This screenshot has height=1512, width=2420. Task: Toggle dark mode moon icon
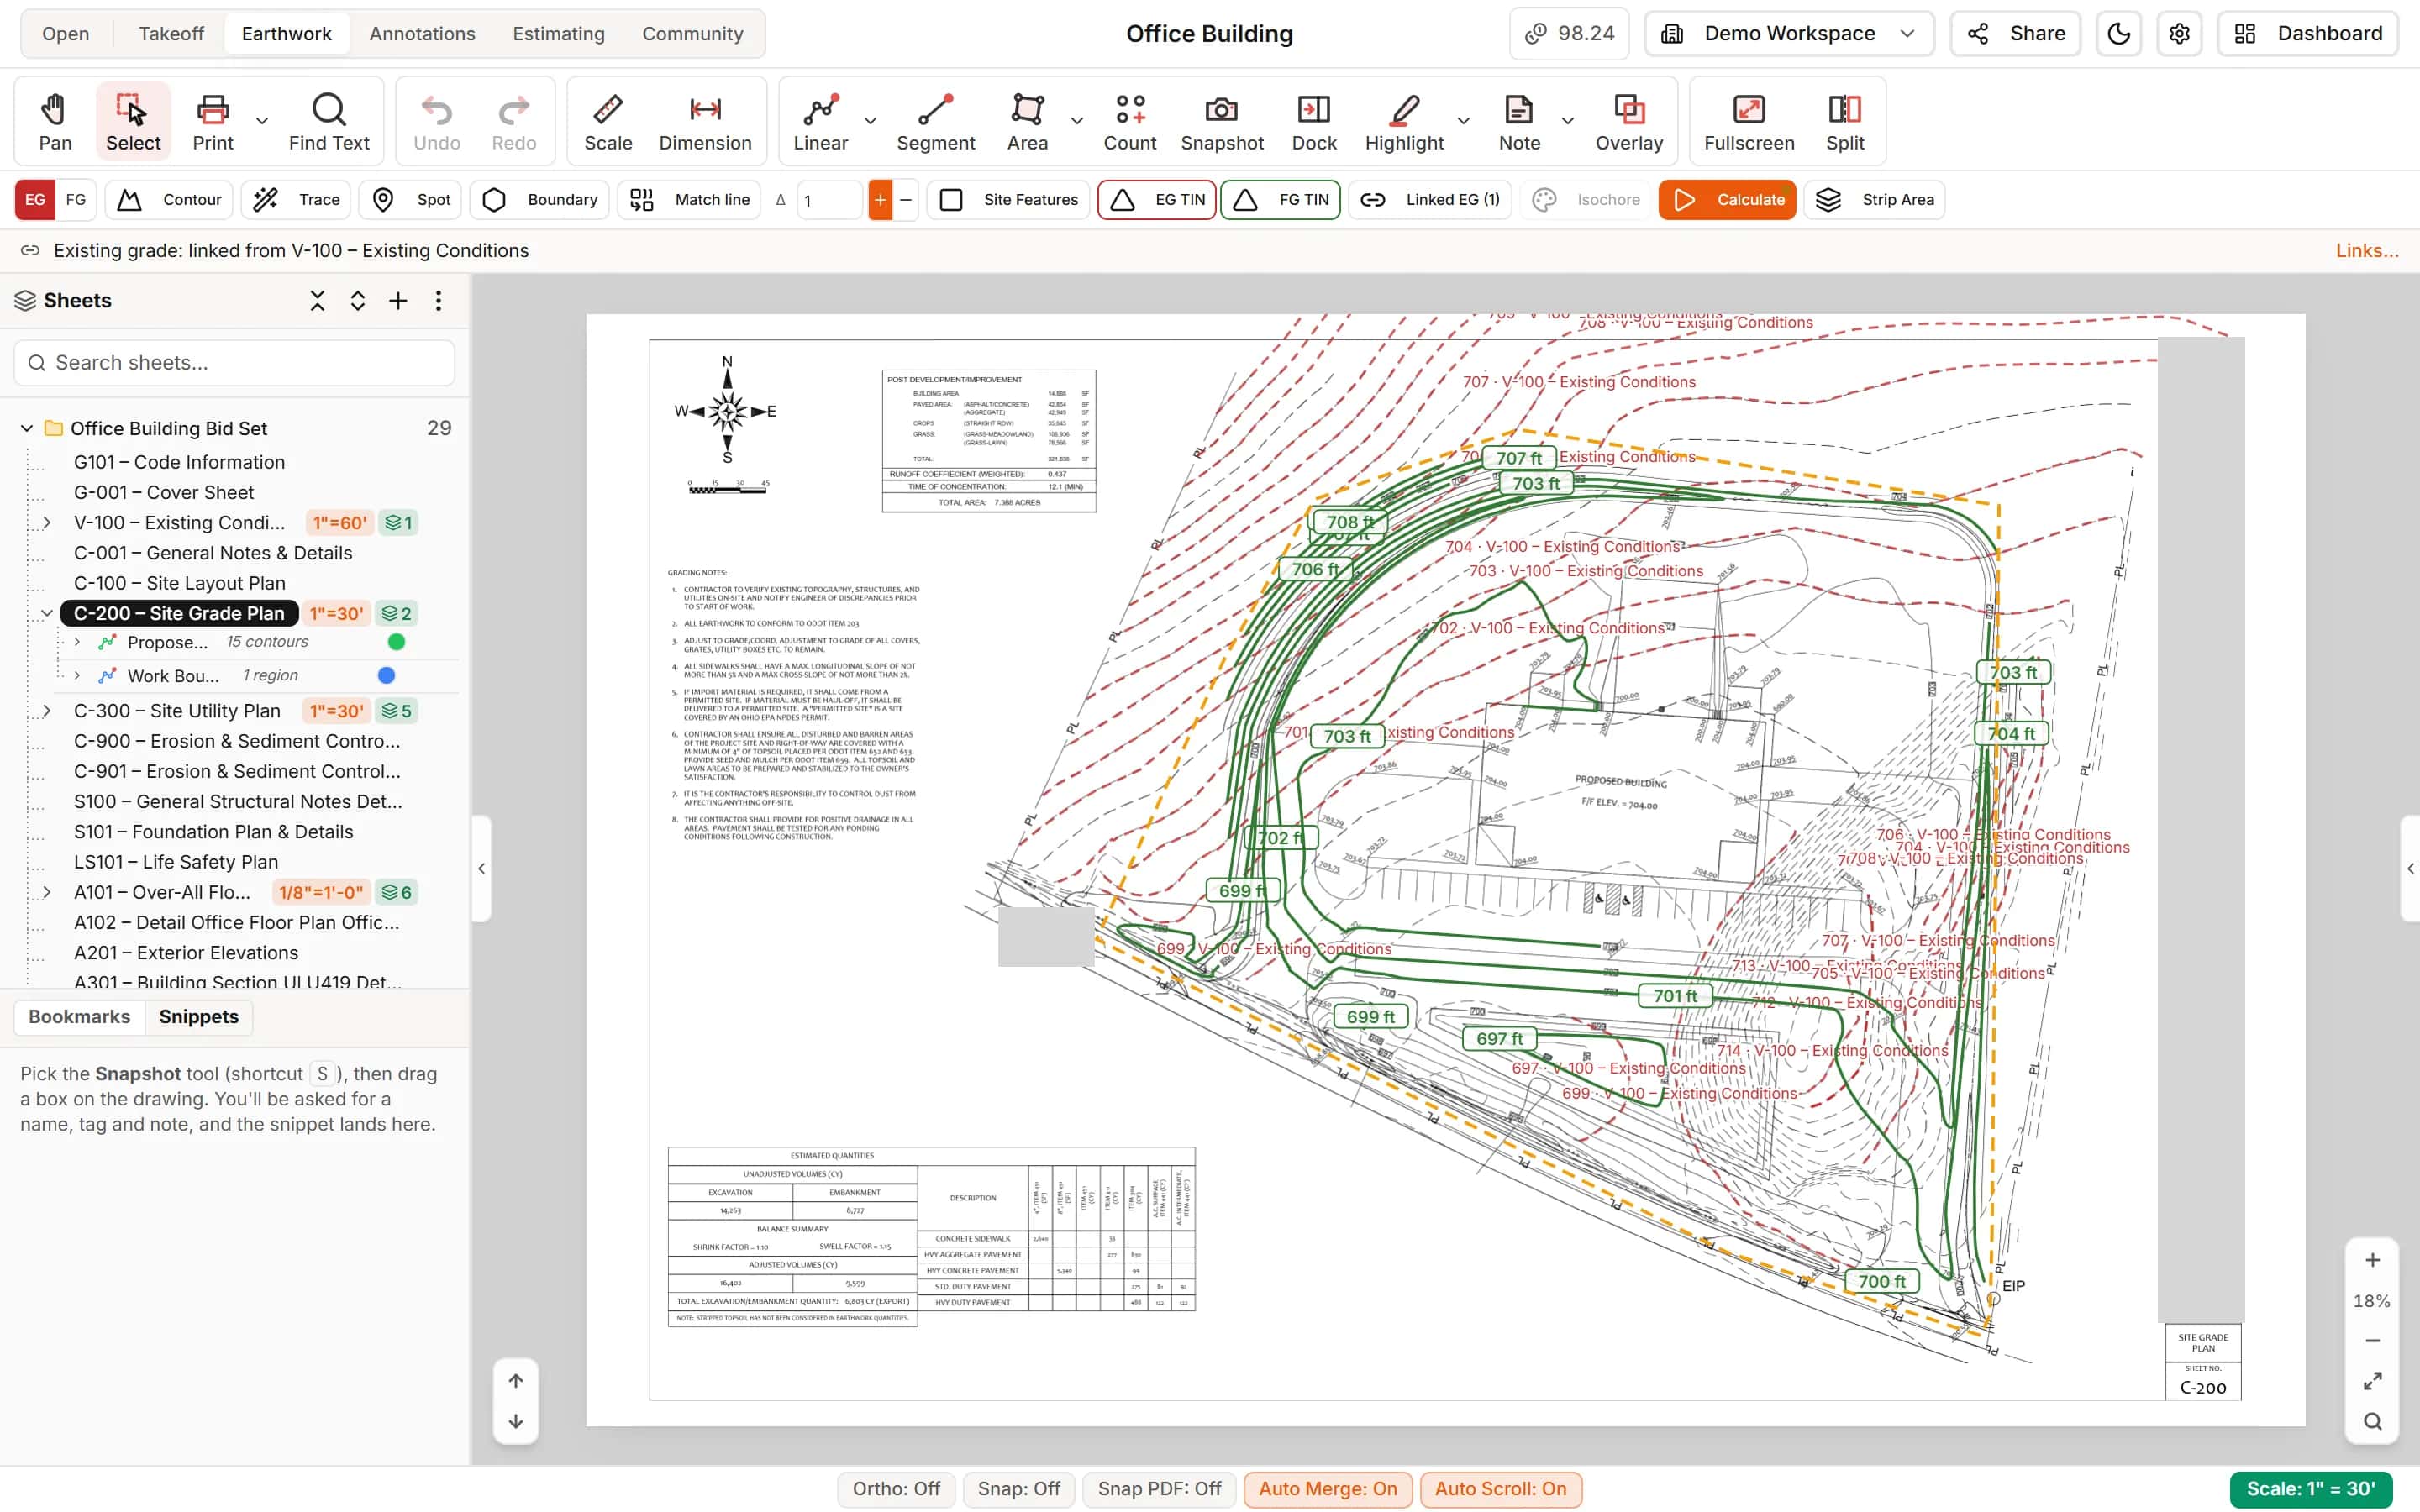coord(2118,34)
